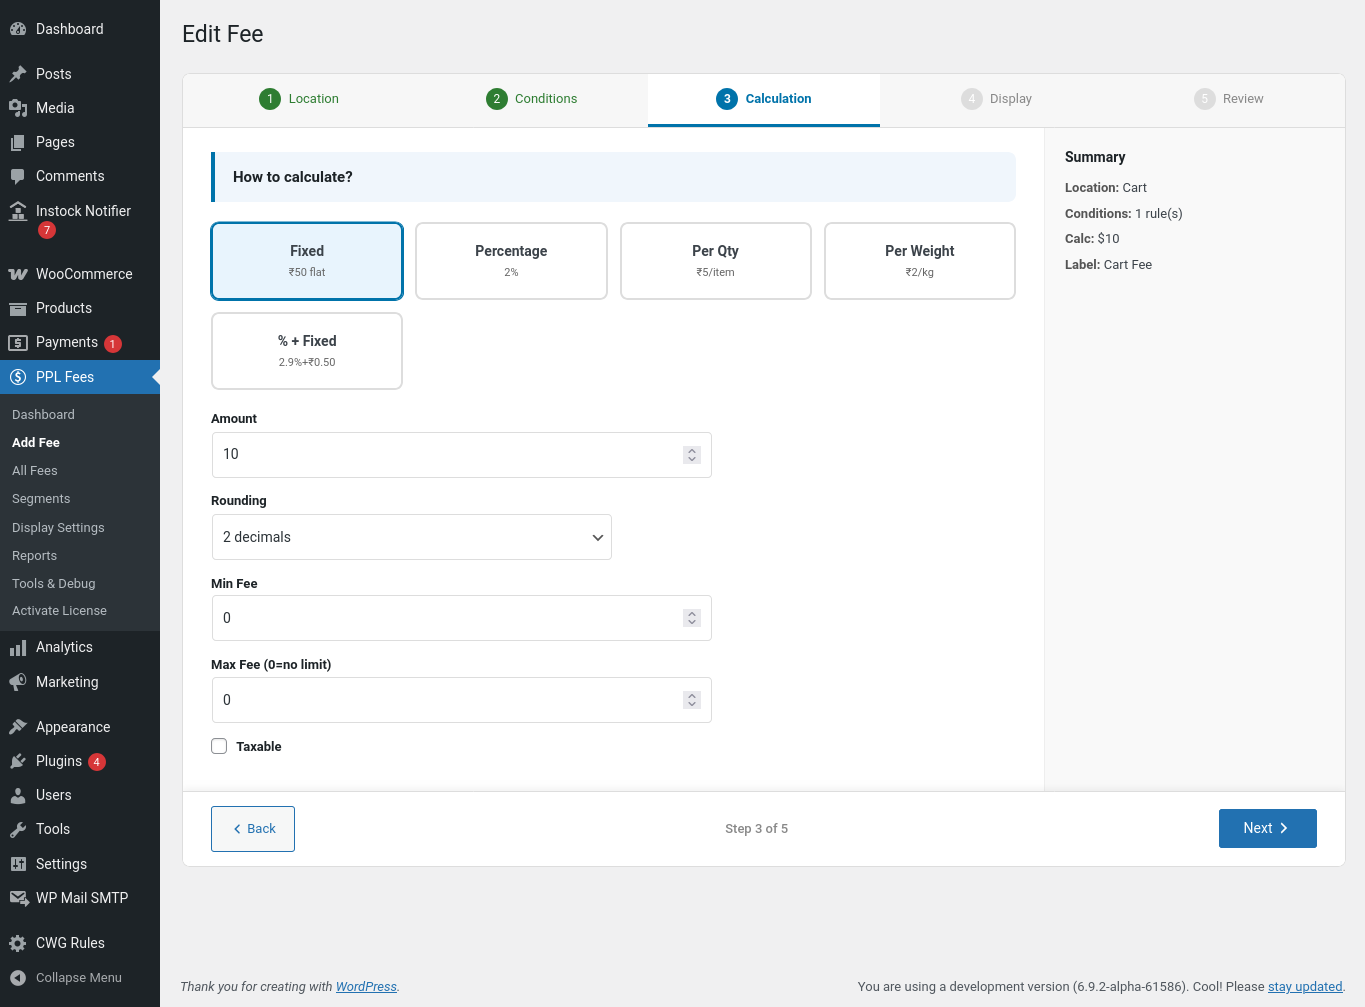Click the CWG Rules gear icon
This screenshot has width=1365, height=1007.
click(x=18, y=943)
